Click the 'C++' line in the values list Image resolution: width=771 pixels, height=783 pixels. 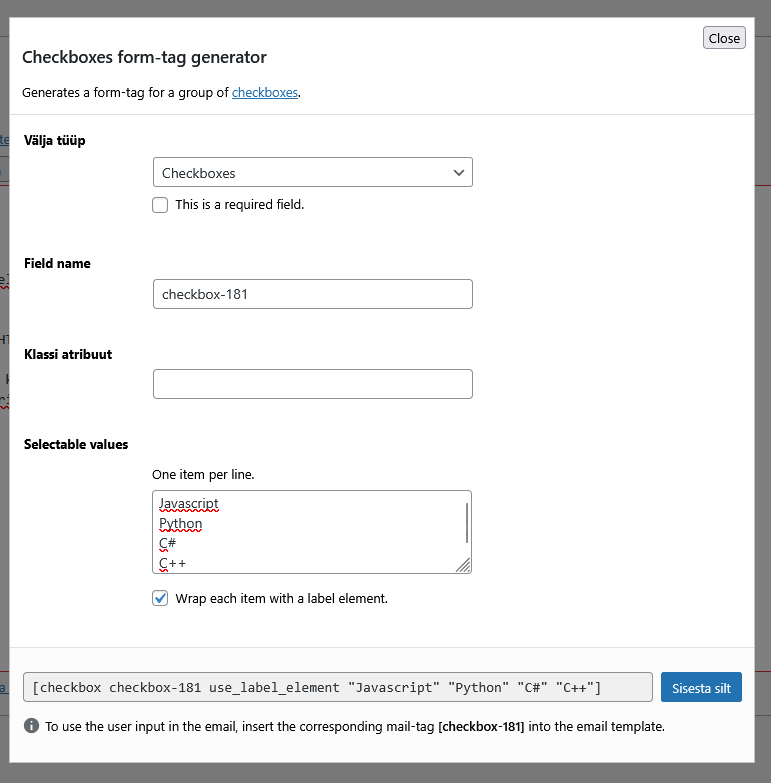click(x=172, y=563)
